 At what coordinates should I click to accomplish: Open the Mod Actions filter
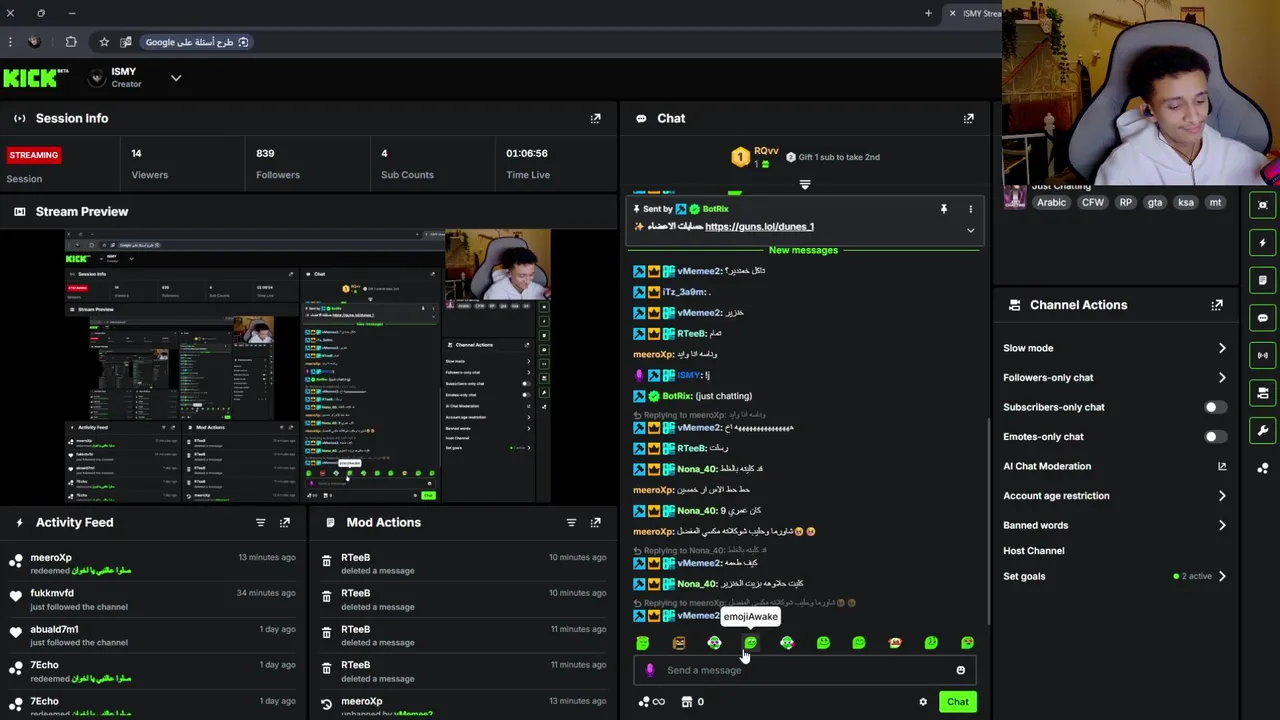[571, 522]
